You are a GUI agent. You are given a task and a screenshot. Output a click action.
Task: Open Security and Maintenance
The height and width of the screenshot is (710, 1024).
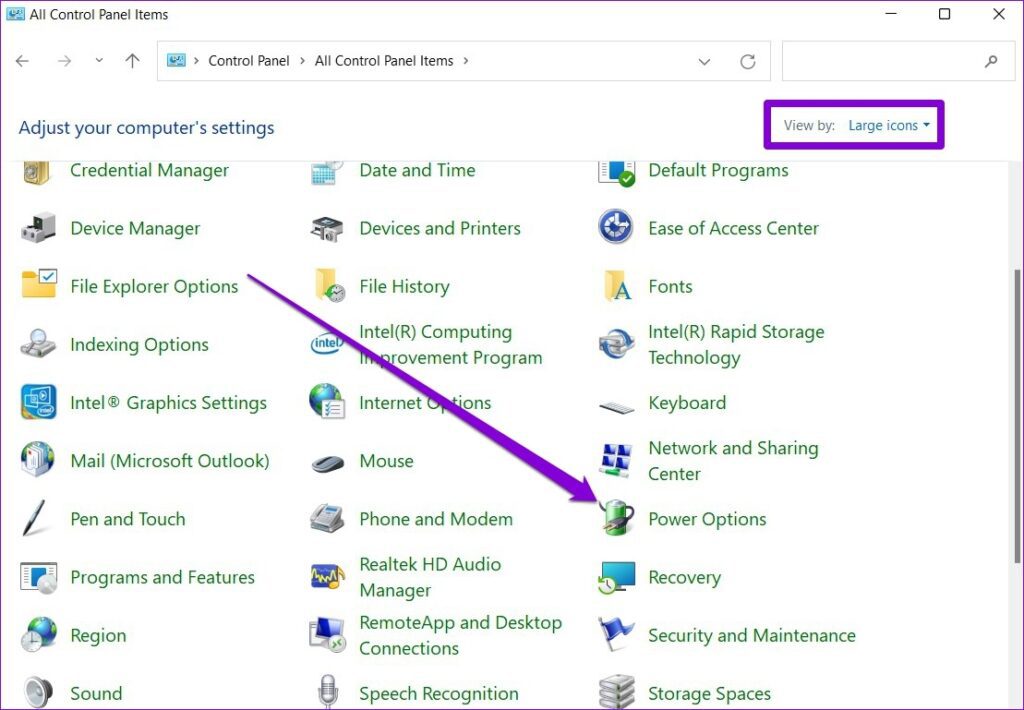(x=752, y=635)
